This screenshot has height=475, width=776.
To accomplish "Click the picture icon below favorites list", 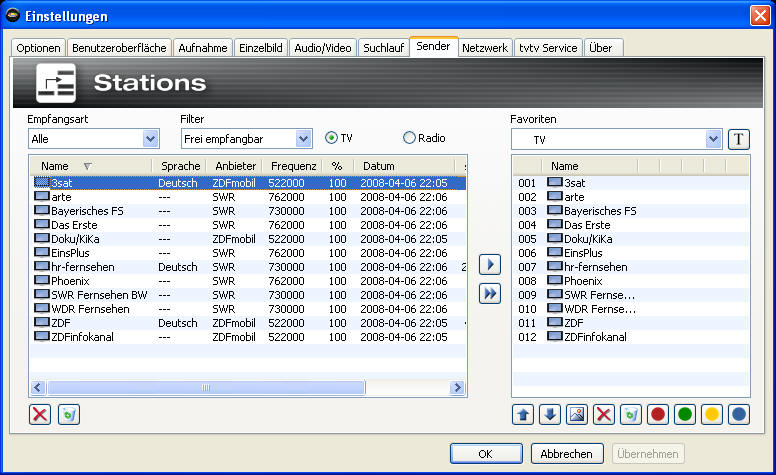I will tap(577, 415).
